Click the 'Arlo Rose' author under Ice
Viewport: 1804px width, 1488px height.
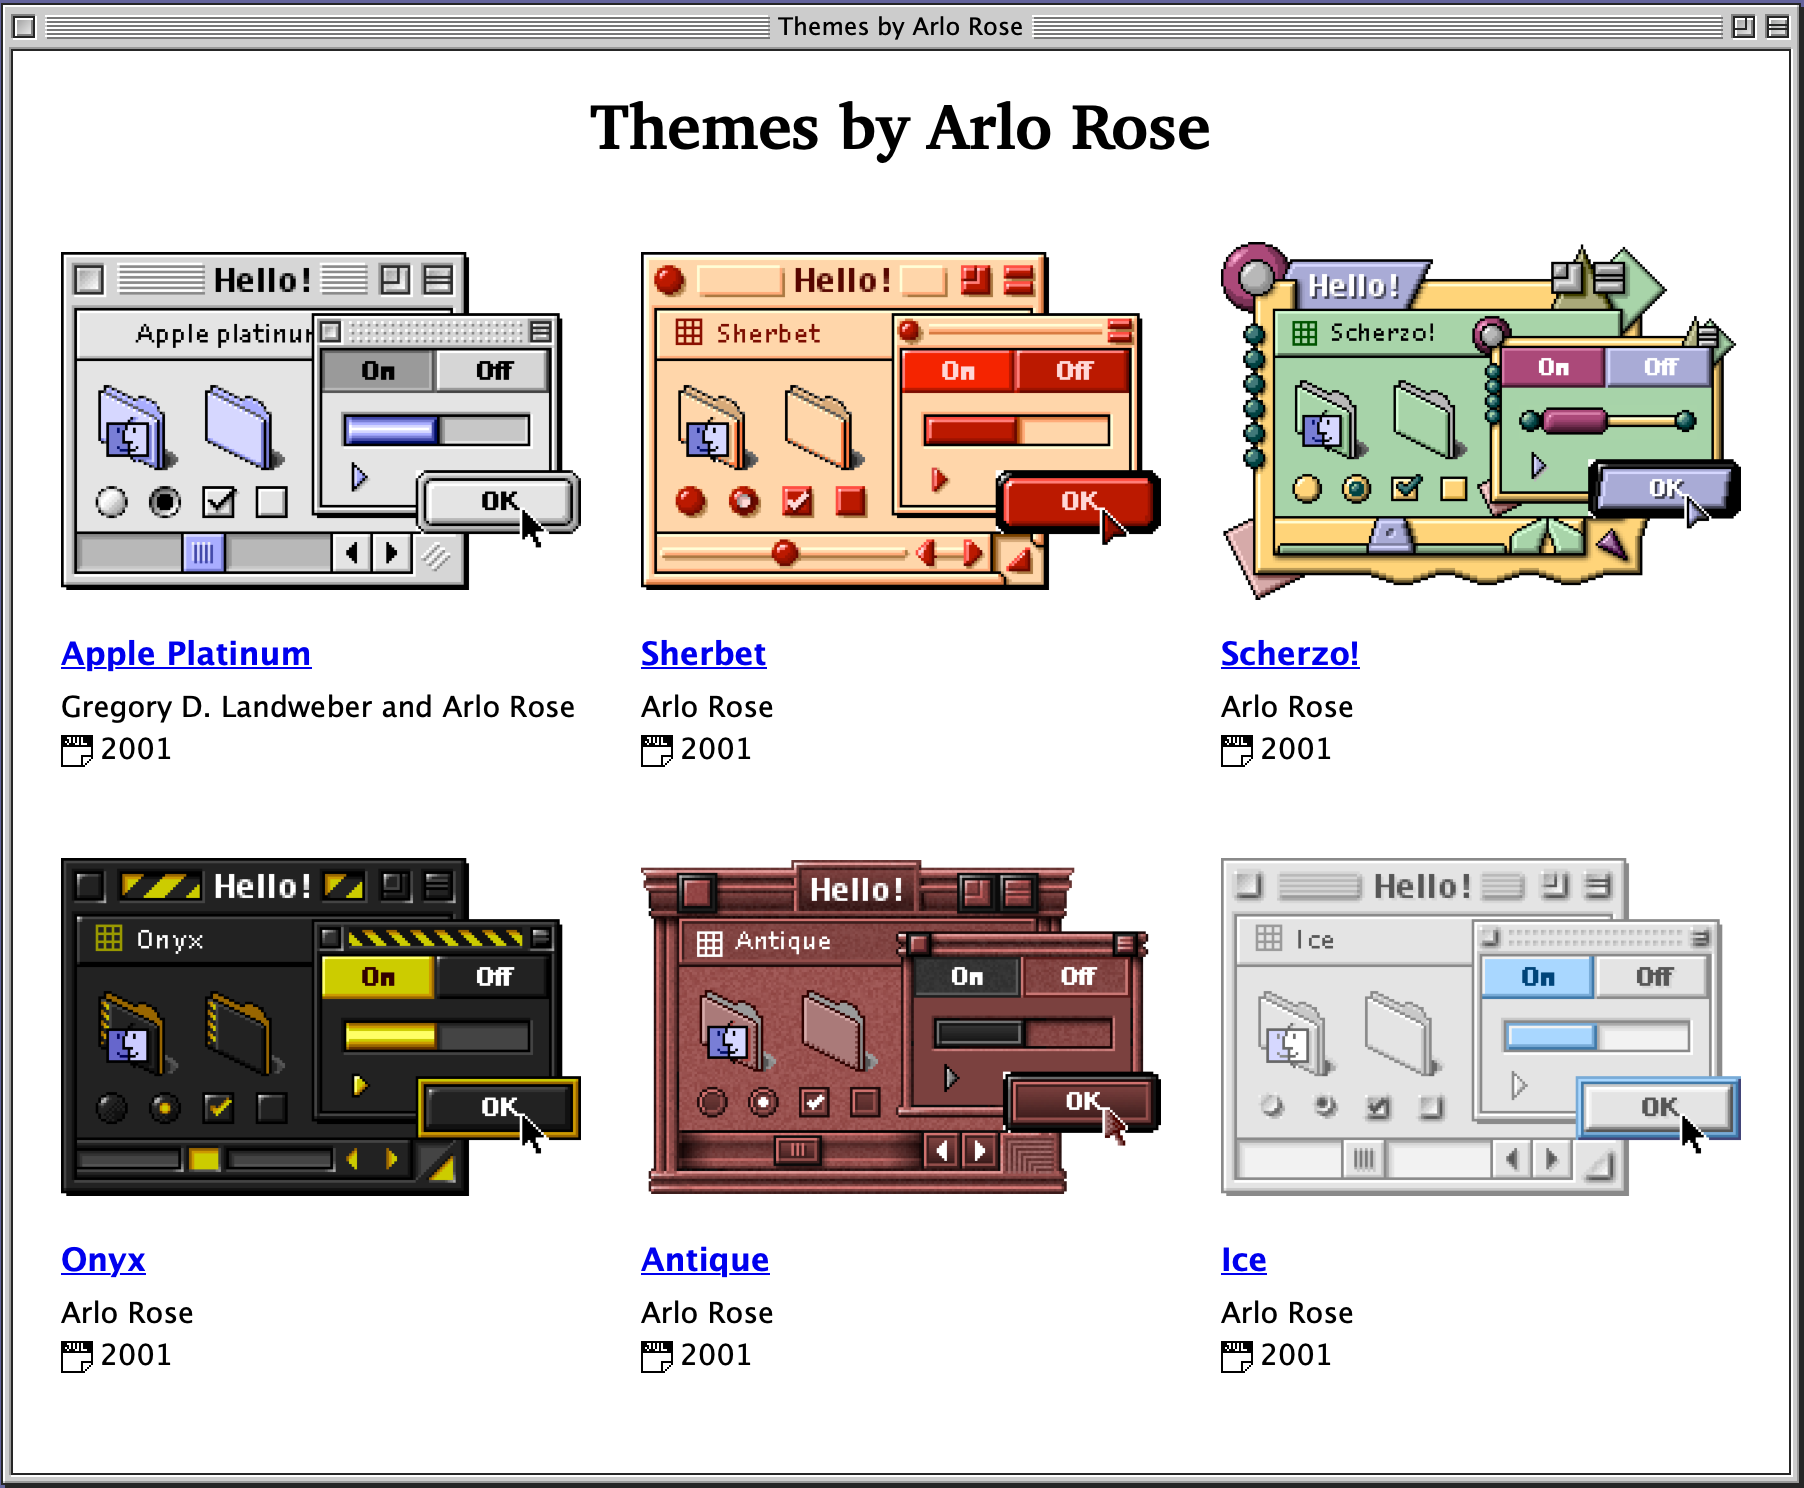[x=1287, y=1313]
